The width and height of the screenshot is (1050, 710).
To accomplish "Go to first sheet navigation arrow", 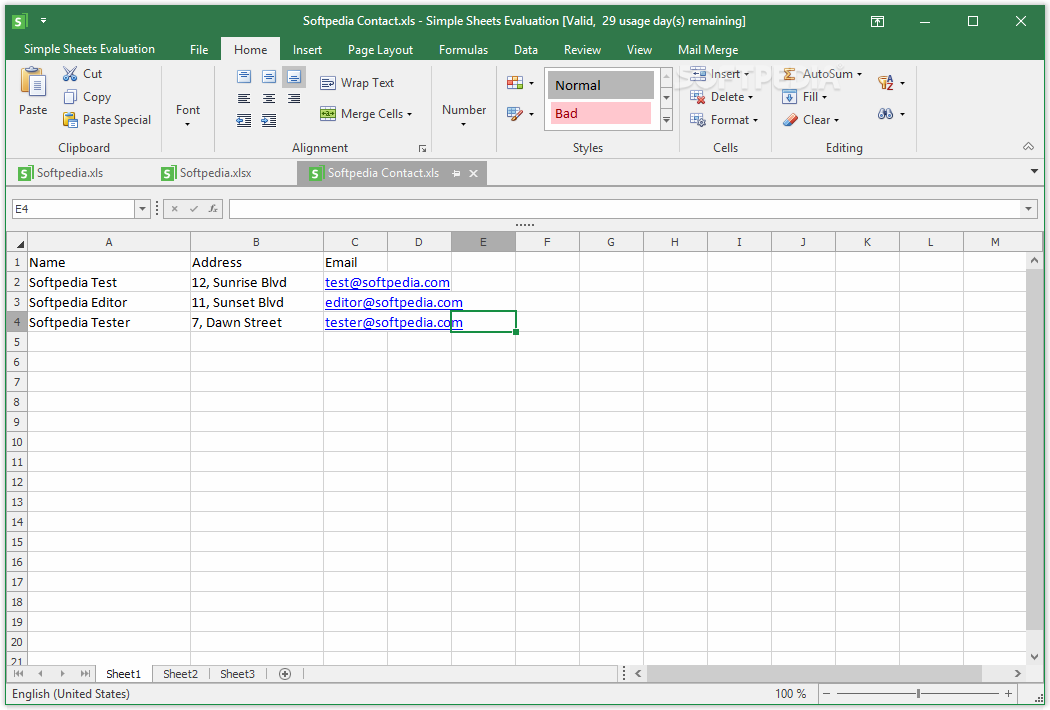I will pos(19,674).
